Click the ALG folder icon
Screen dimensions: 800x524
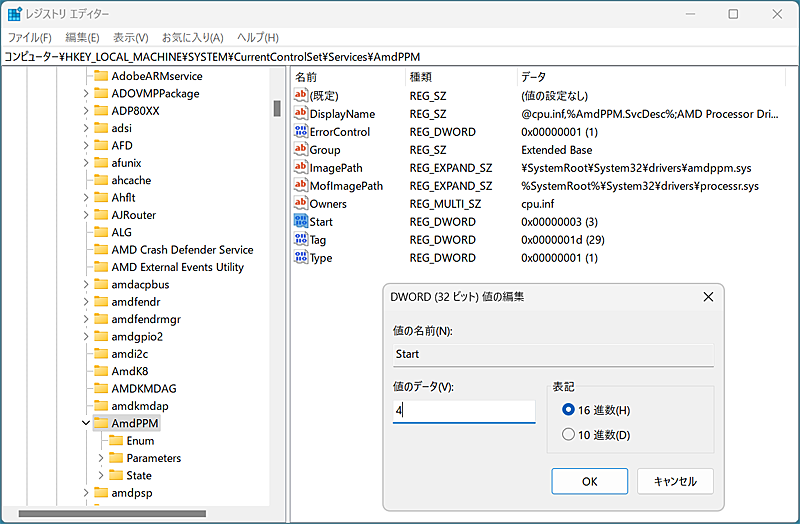(101, 232)
